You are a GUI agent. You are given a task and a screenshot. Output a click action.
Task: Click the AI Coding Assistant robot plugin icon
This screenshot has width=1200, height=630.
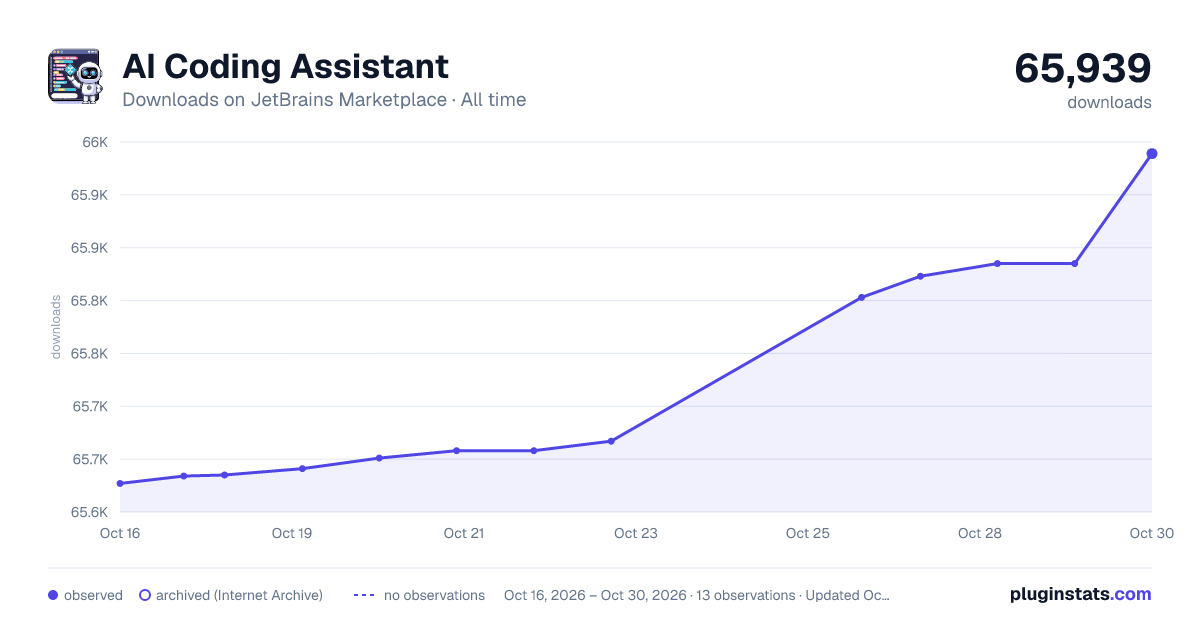pyautogui.click(x=76, y=76)
